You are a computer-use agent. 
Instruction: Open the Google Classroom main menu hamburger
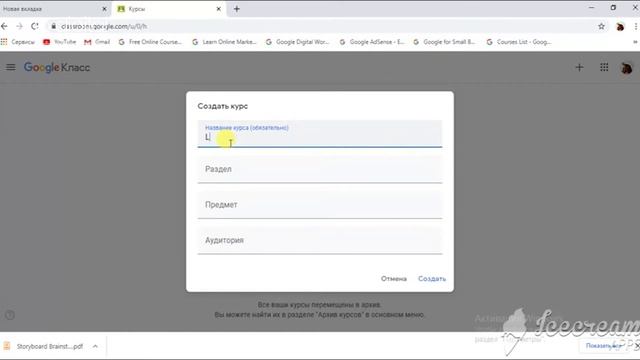[x=11, y=67]
